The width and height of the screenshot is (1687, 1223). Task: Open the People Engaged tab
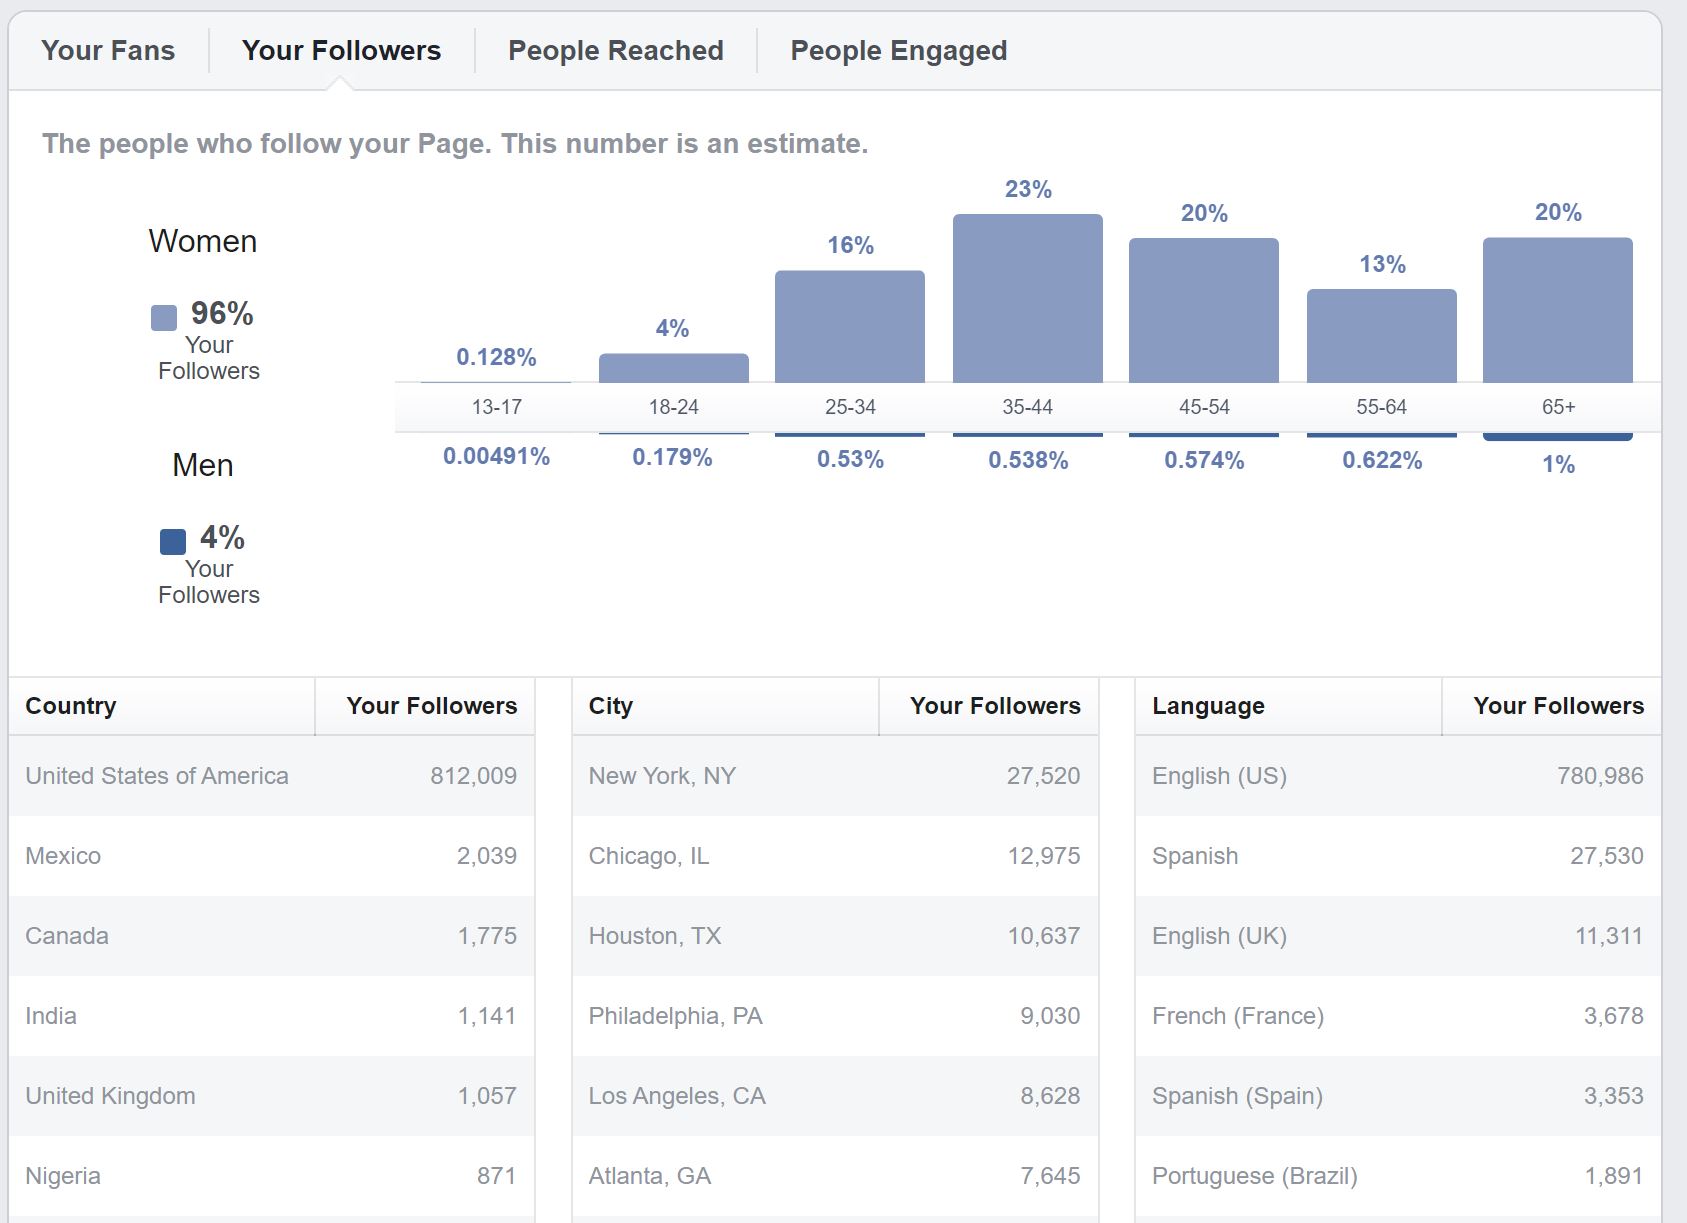(898, 51)
